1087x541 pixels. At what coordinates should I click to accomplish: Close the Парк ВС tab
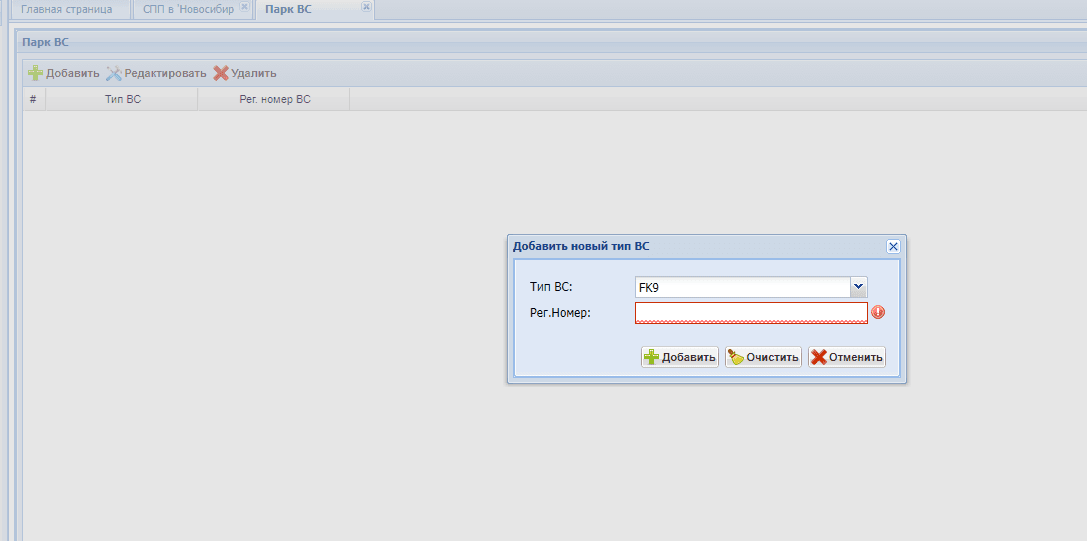(366, 7)
